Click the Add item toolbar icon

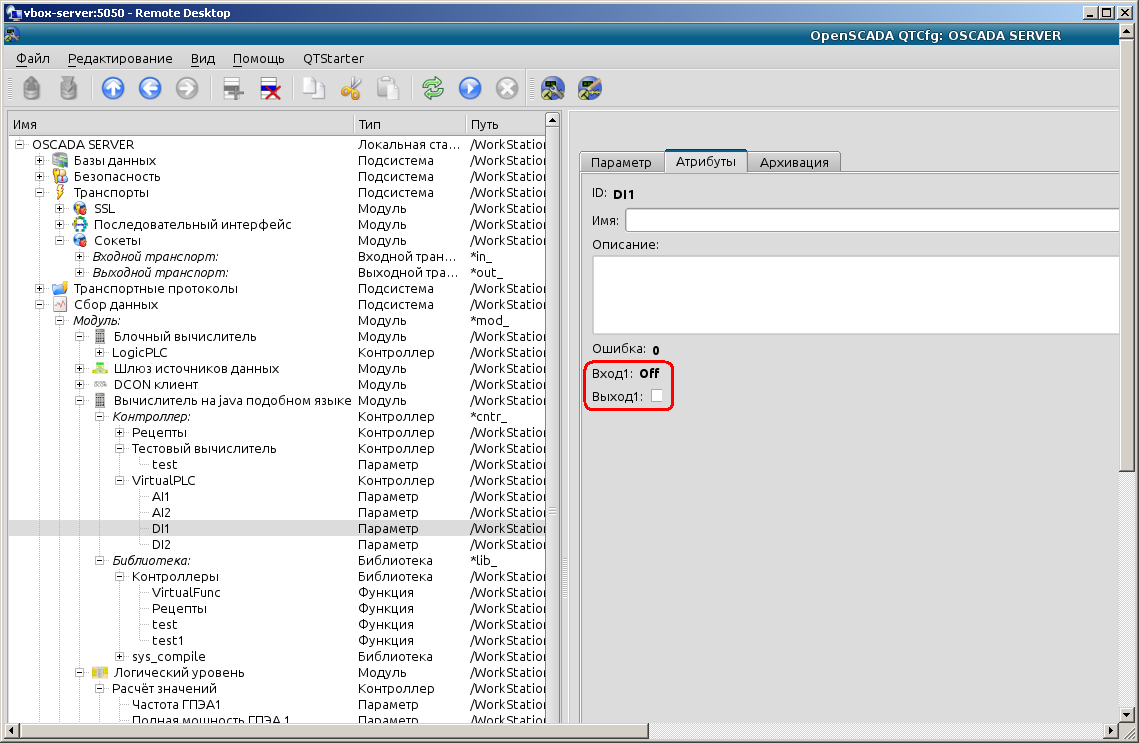tap(233, 89)
